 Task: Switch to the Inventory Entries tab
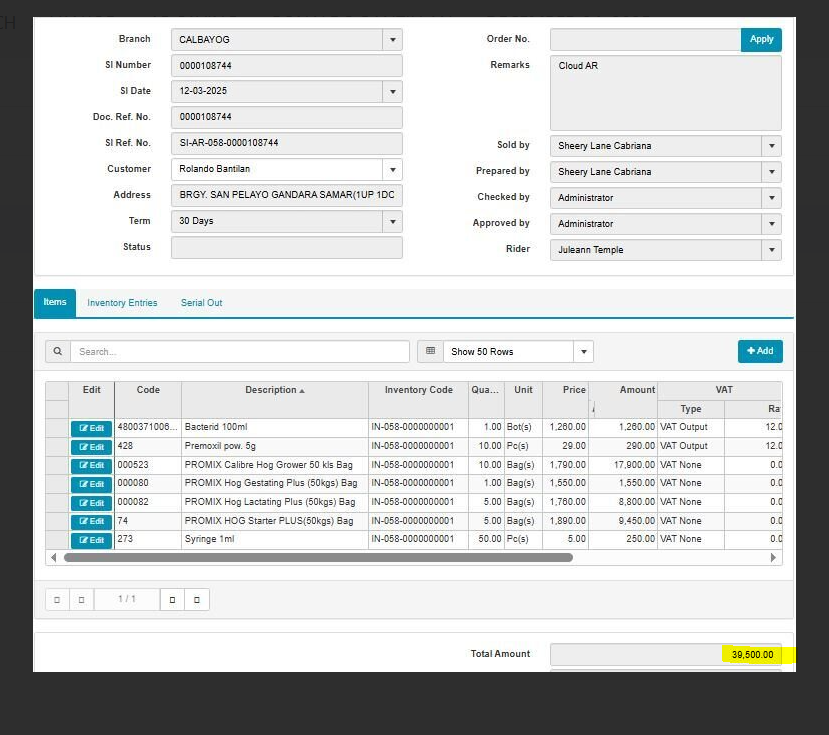click(x=122, y=303)
